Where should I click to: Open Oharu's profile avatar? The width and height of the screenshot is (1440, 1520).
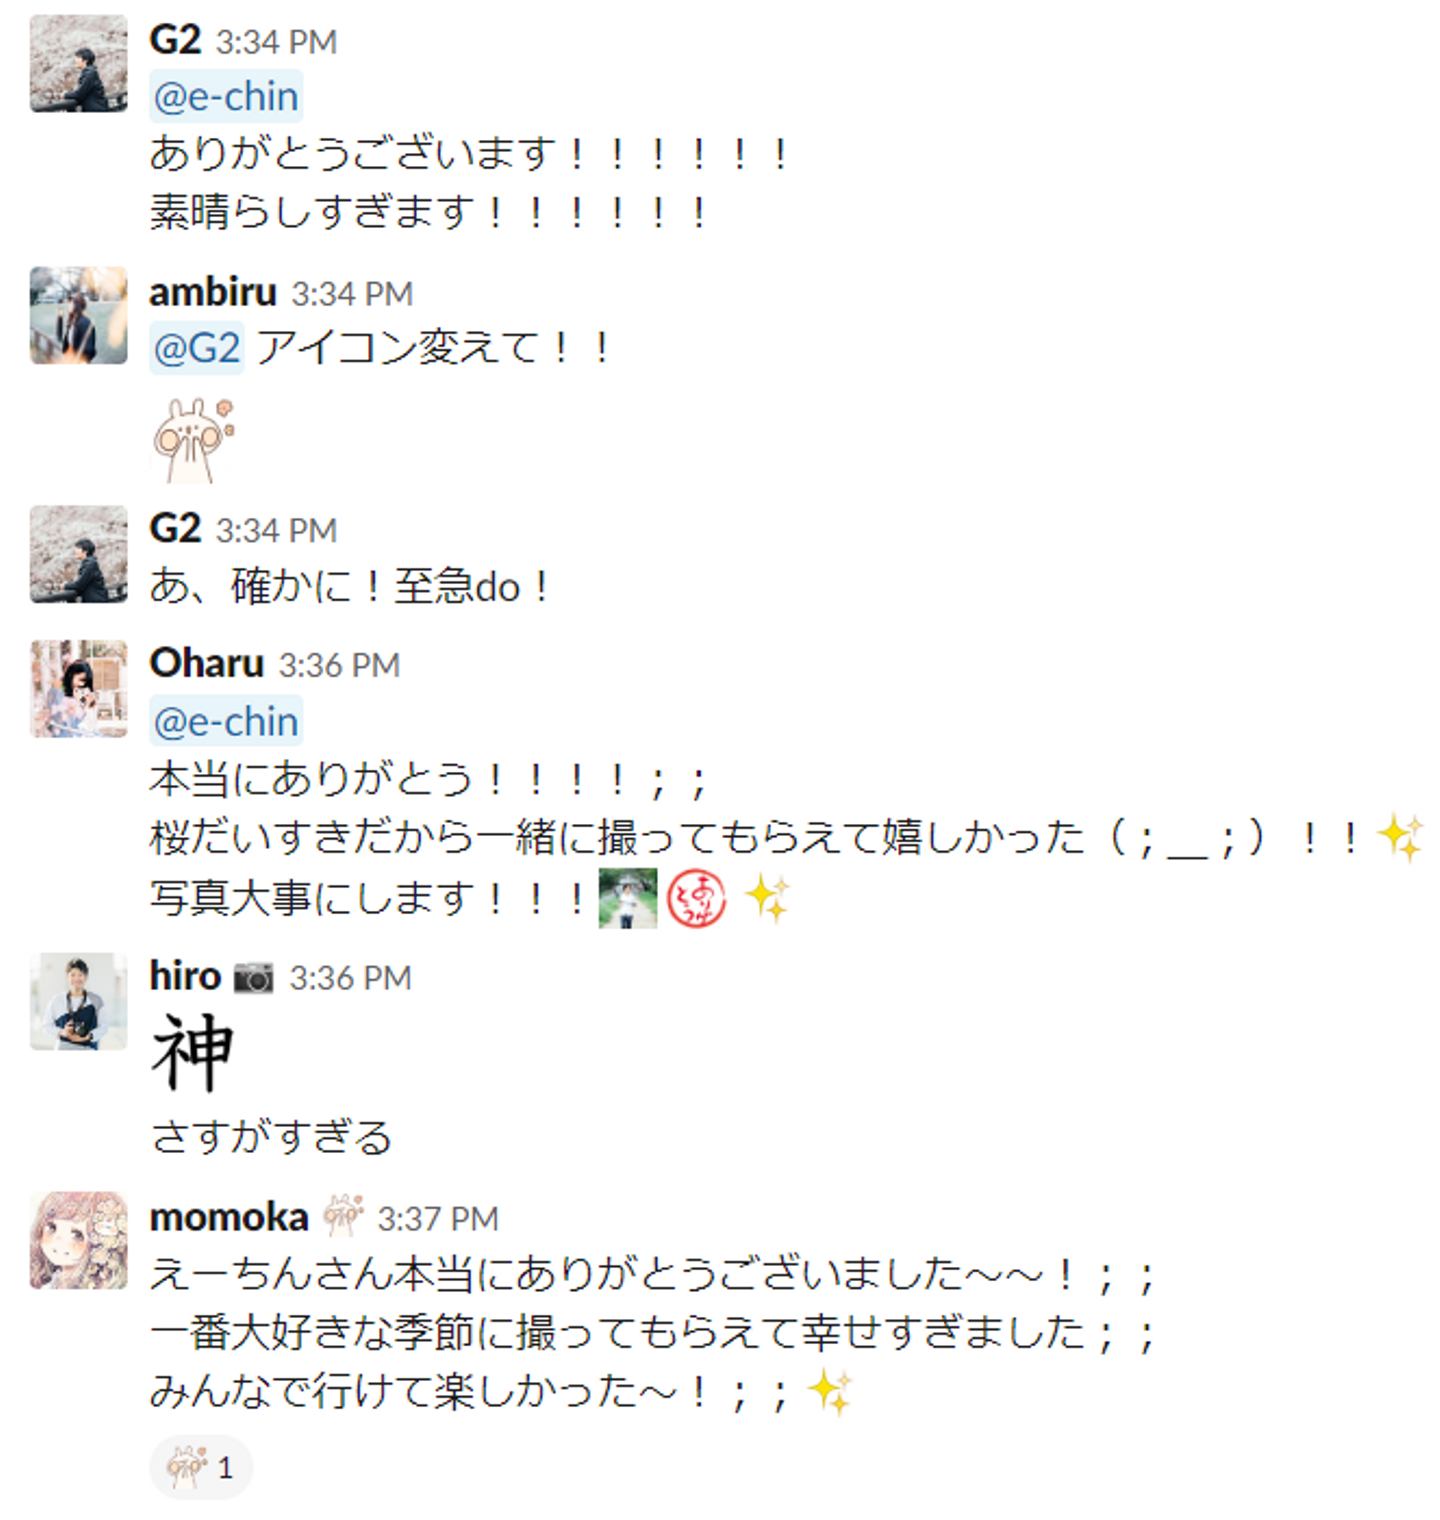click(79, 689)
